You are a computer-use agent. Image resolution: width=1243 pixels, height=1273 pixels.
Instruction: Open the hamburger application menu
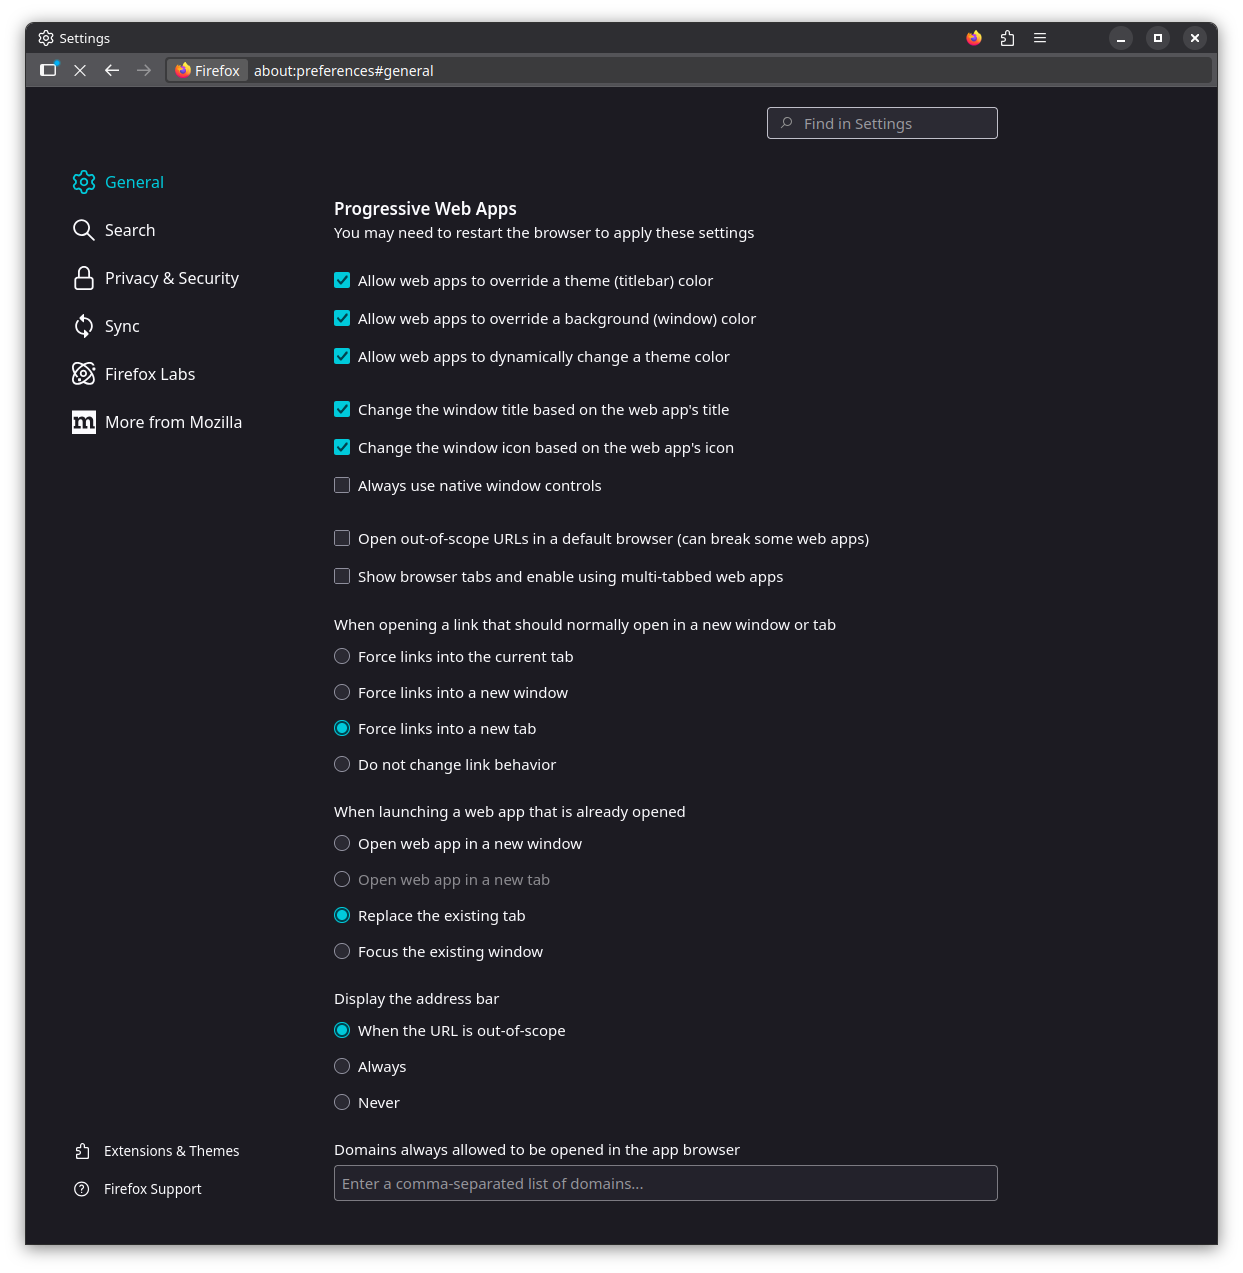click(1040, 38)
